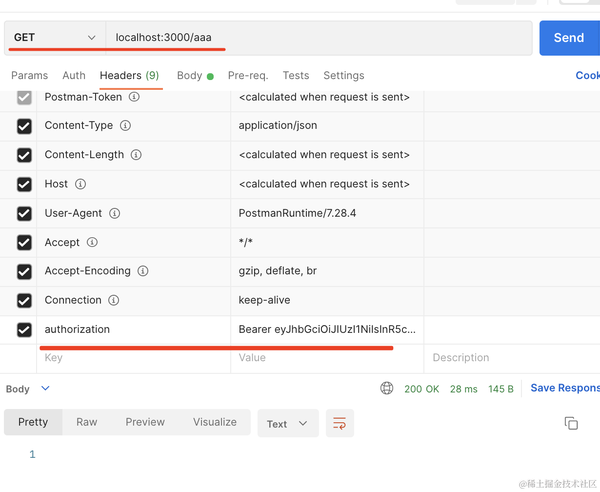Open the Pre-req. tab
Viewport: 600px width, 492px height.
(x=248, y=75)
